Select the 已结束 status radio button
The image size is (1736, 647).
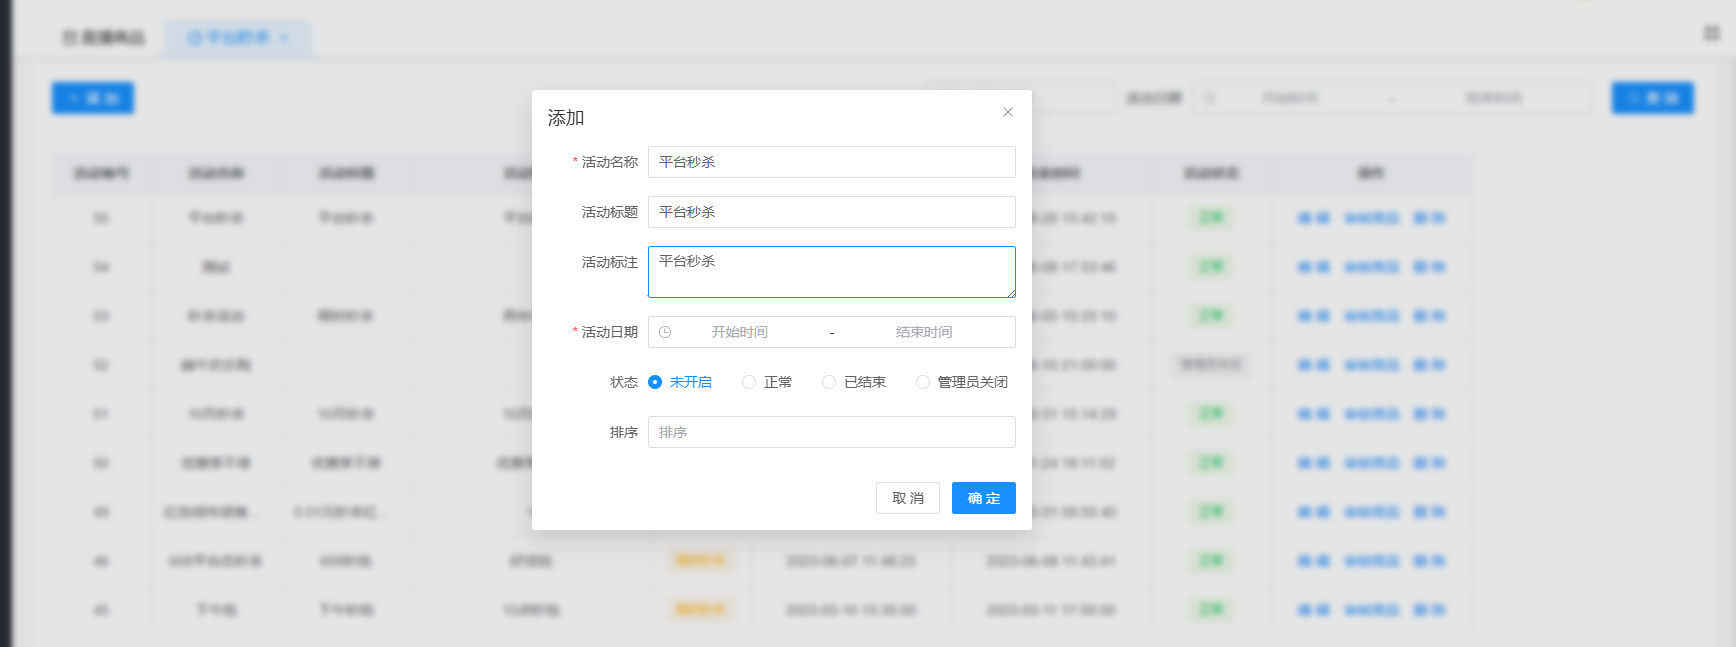(829, 382)
